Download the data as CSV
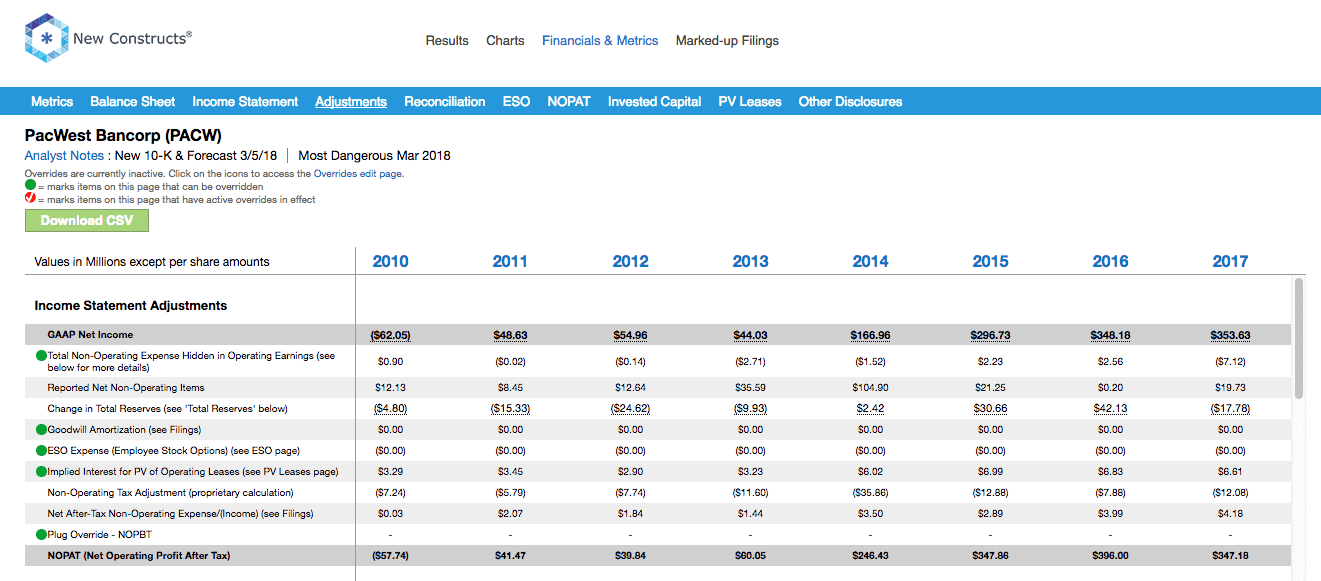1321x581 pixels. click(x=87, y=220)
